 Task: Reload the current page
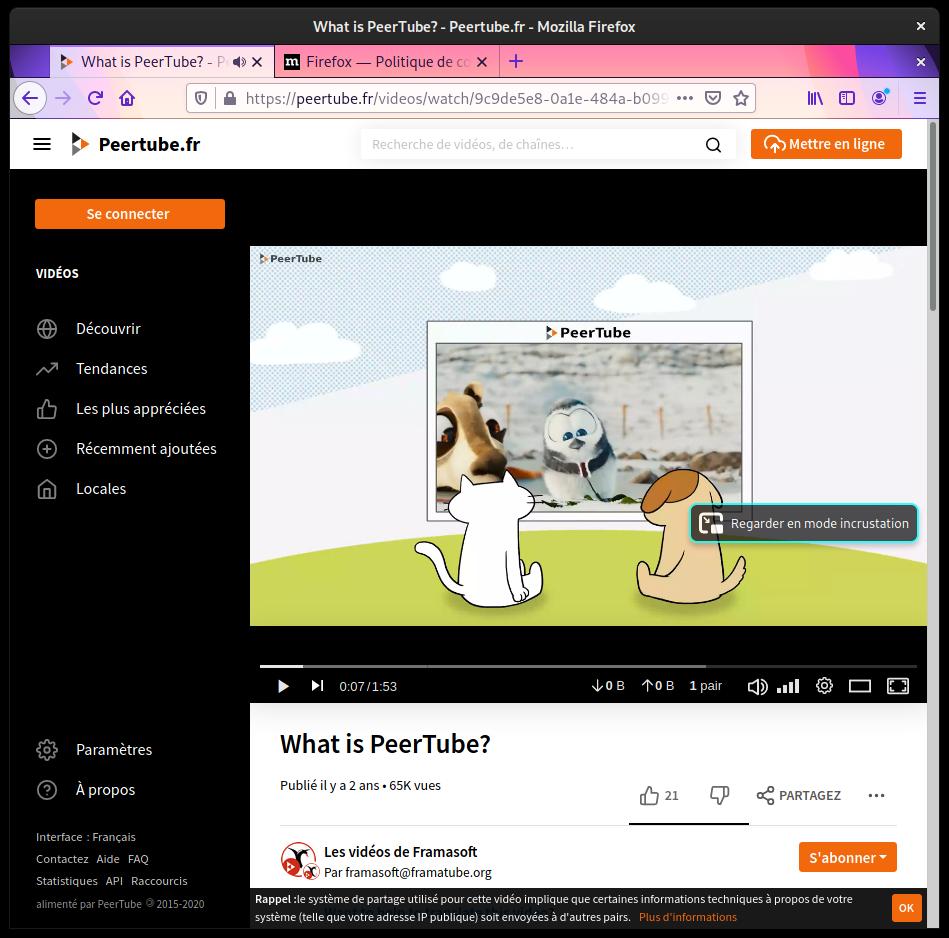pos(95,98)
